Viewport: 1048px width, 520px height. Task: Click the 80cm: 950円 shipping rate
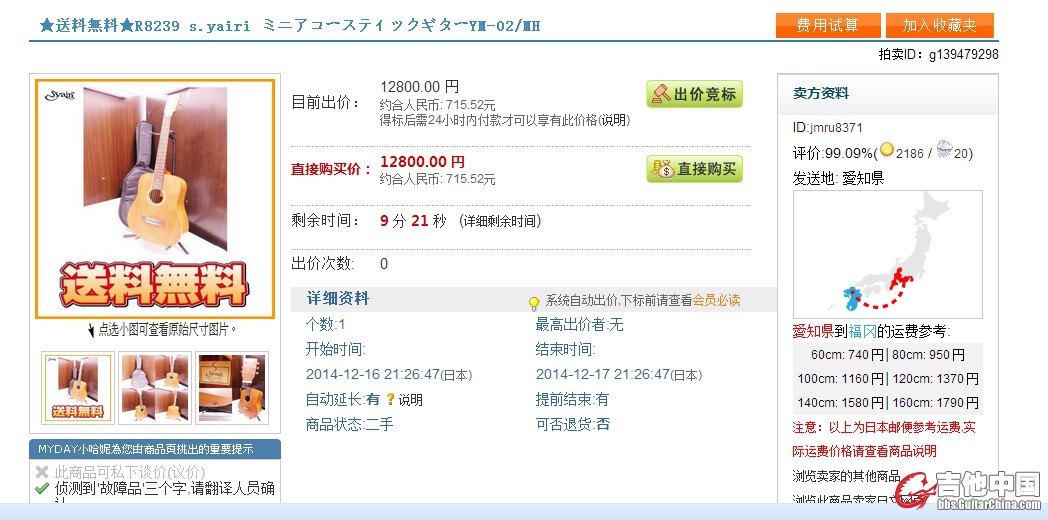928,355
